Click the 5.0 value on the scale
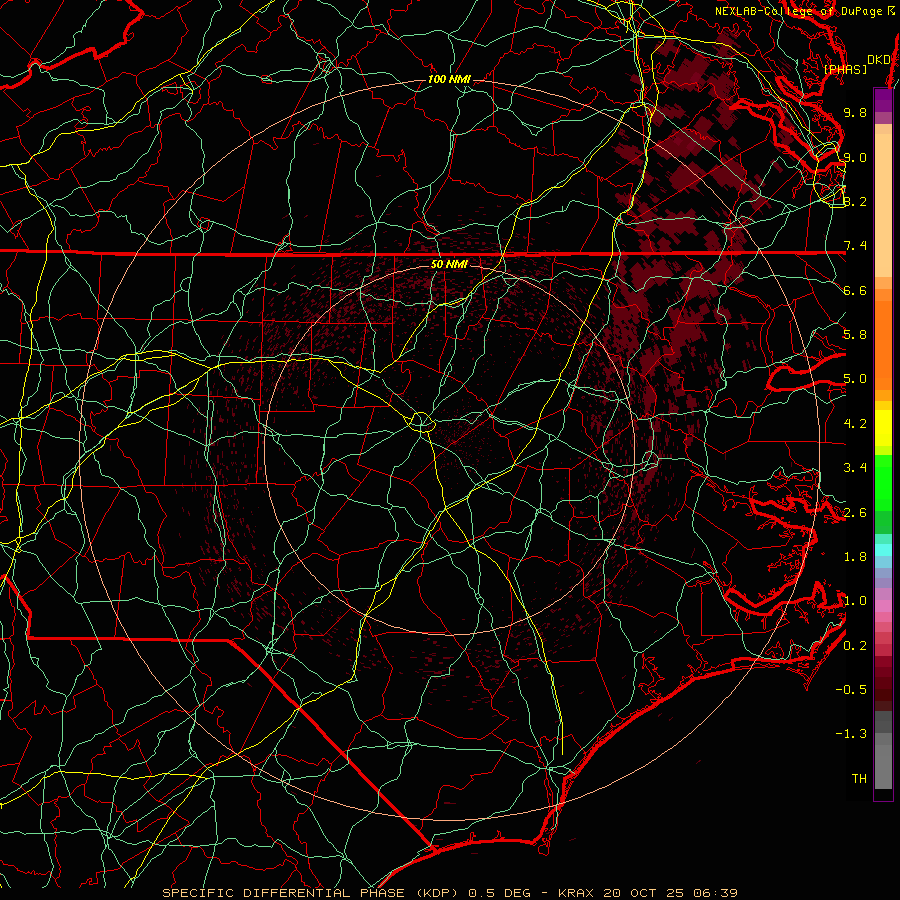Screen dimensions: 900x900 855,379
